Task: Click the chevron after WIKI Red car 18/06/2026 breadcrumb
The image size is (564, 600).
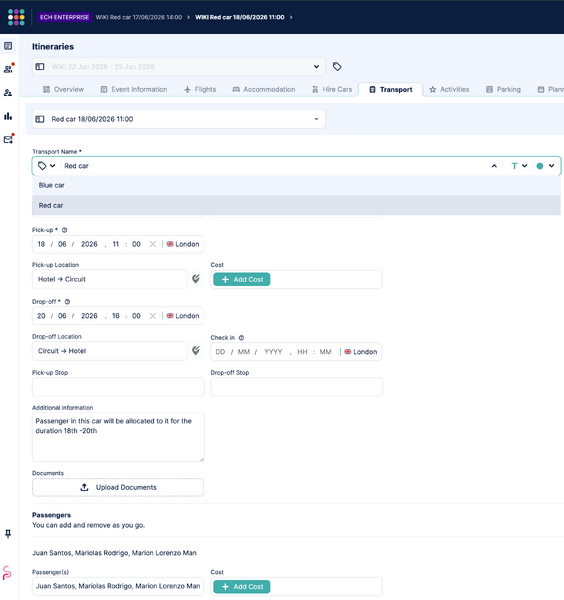Action: point(291,17)
